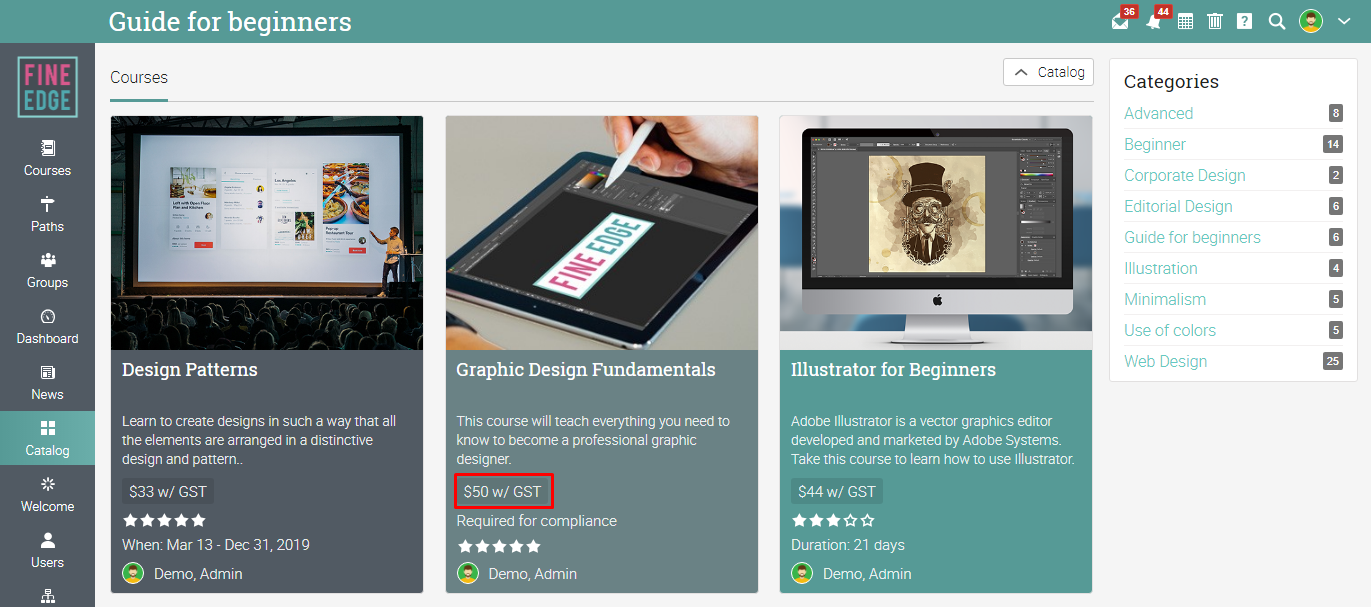
Task: Open Illustrator for Beginners course image
Action: 936,233
